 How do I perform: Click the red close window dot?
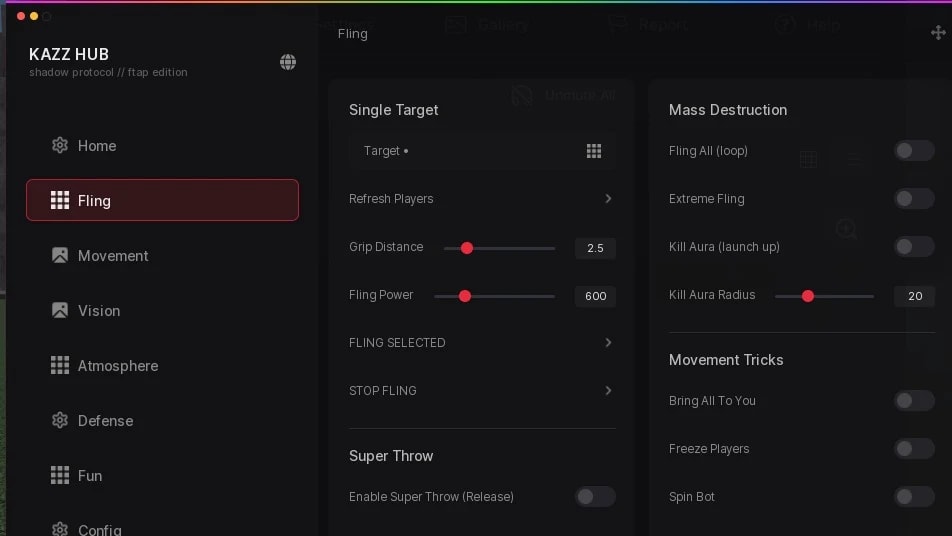click(x=21, y=16)
